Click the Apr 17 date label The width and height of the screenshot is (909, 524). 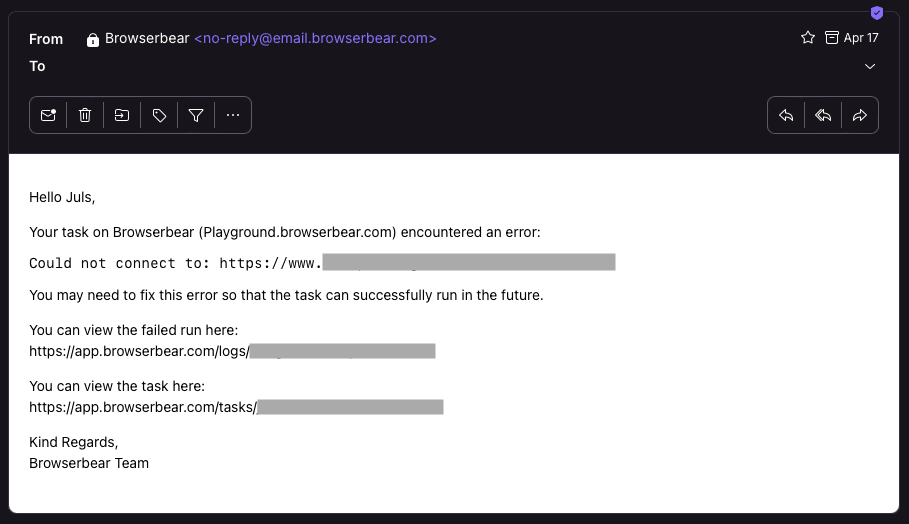point(861,38)
